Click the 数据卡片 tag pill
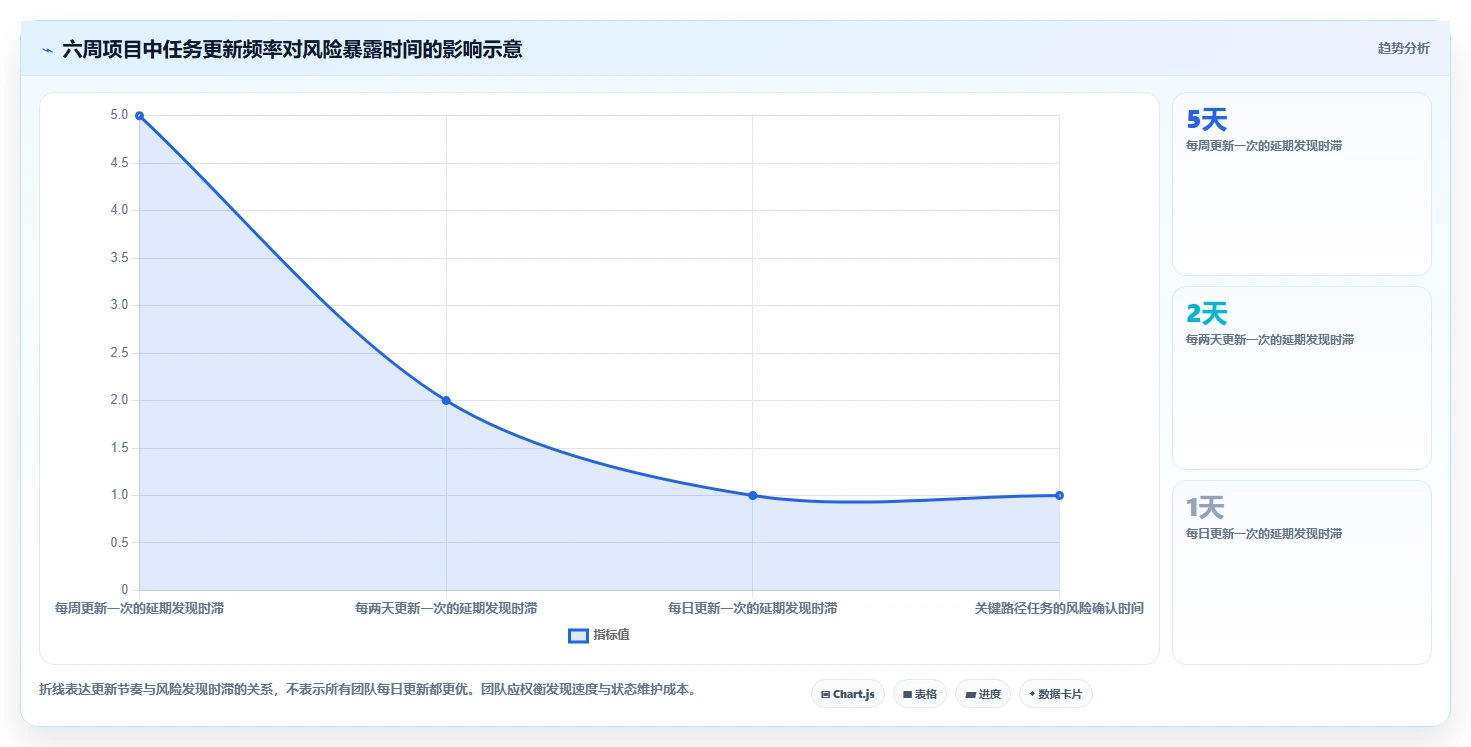The height and width of the screenshot is (747, 1471). tap(1055, 694)
